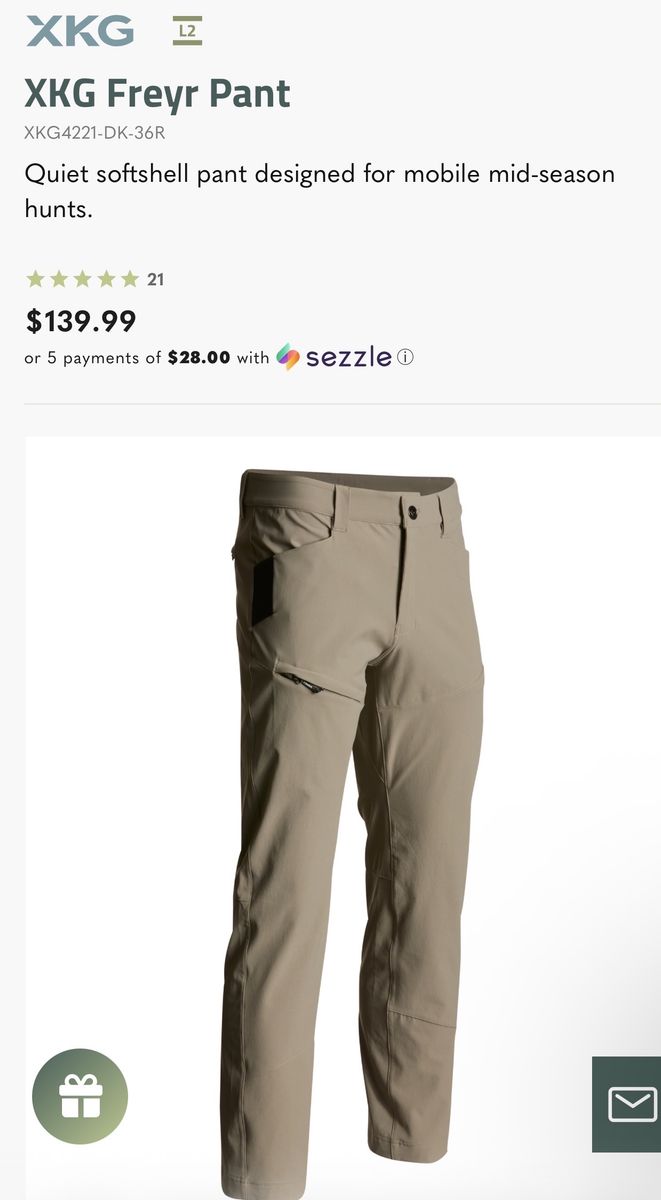661x1200 pixels.
Task: Tap the L2 layer badge icon
Action: (x=187, y=31)
